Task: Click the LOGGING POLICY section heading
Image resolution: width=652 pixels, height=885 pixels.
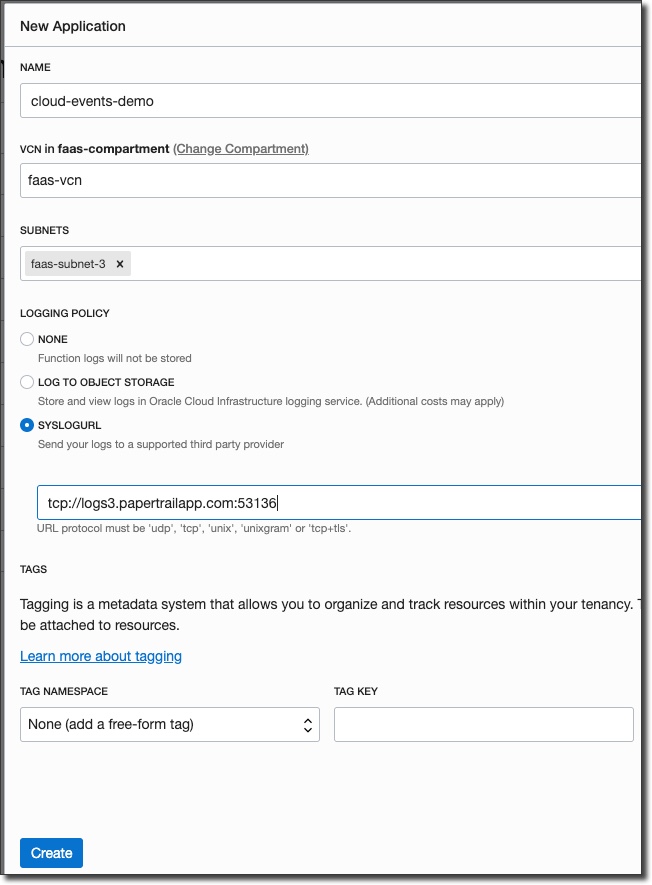Action: [65, 313]
